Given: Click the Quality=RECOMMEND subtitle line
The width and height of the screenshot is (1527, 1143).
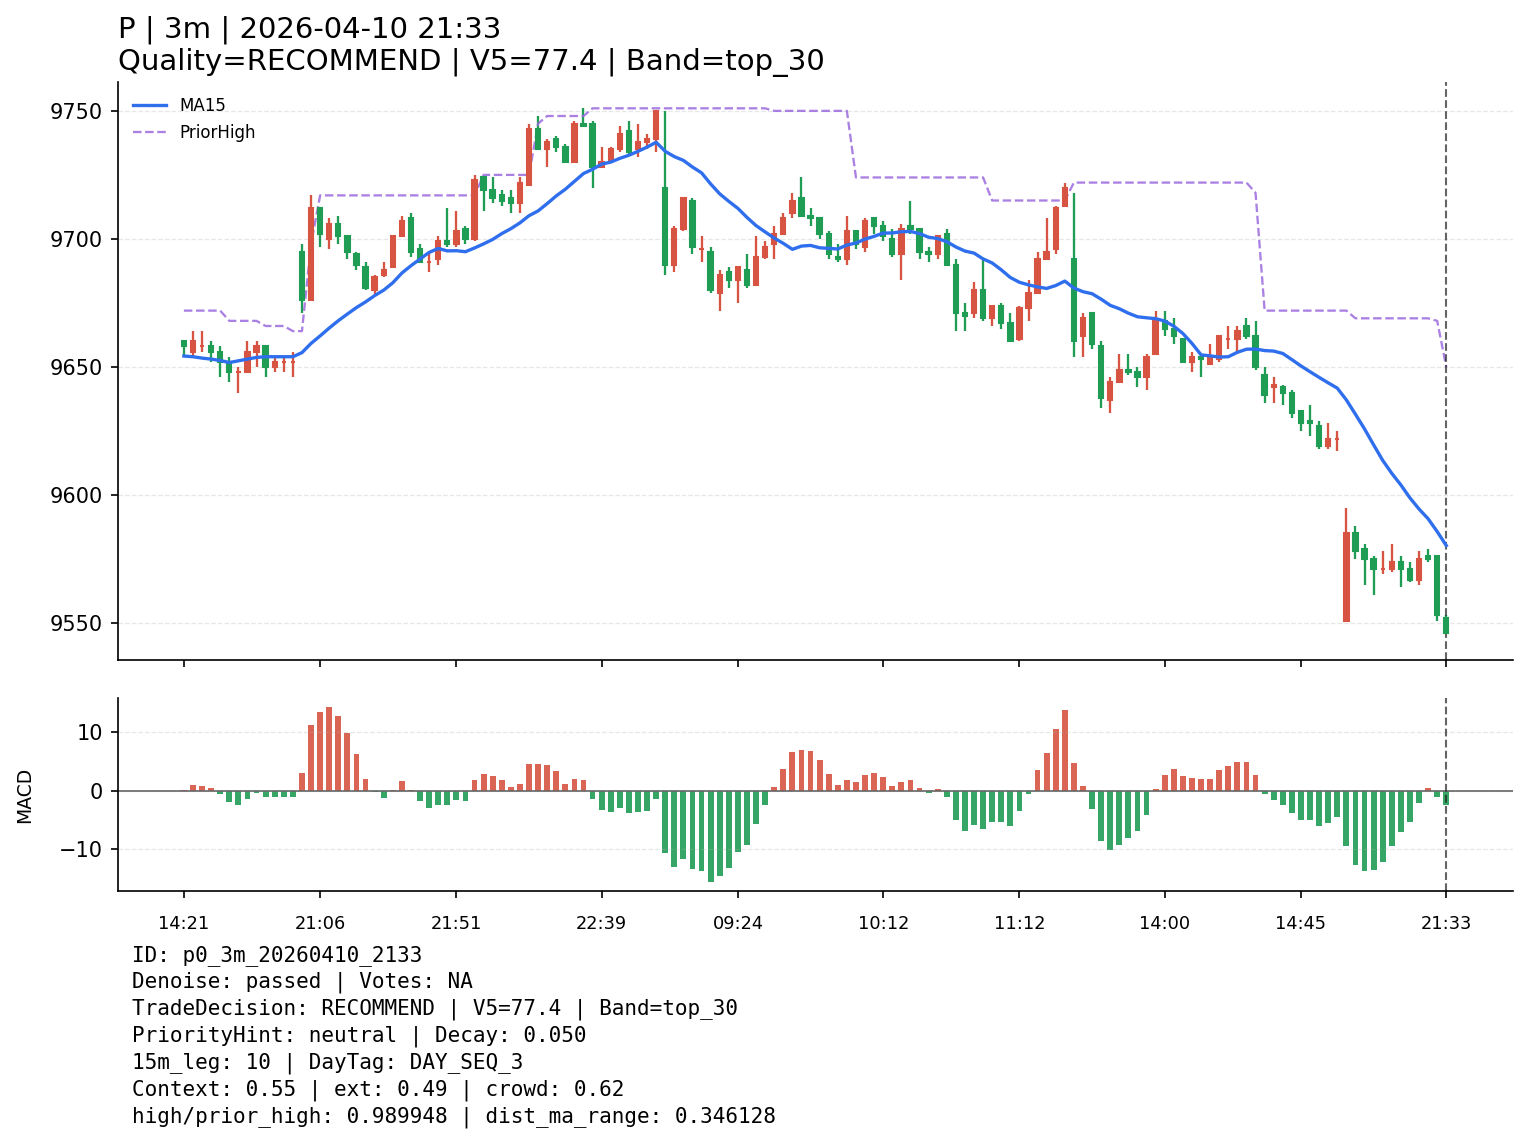Looking at the screenshot, I should pyautogui.click(x=470, y=61).
